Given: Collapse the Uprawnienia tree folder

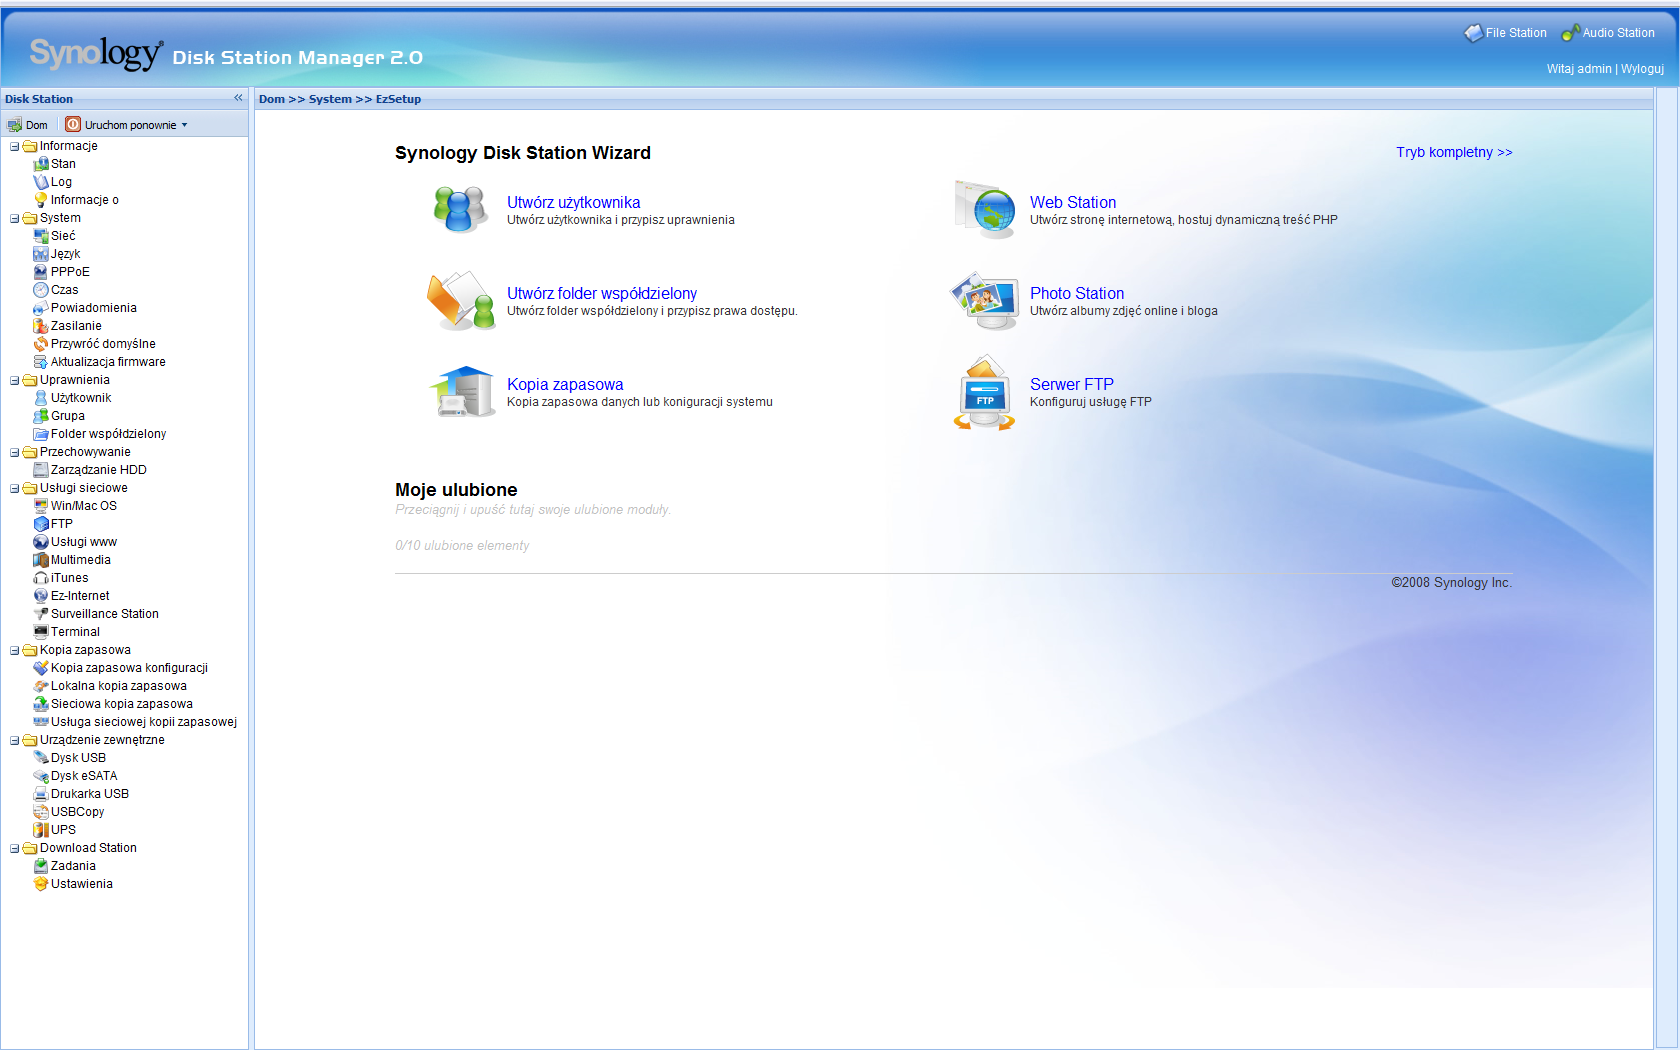Looking at the screenshot, I should pyautogui.click(x=15, y=380).
